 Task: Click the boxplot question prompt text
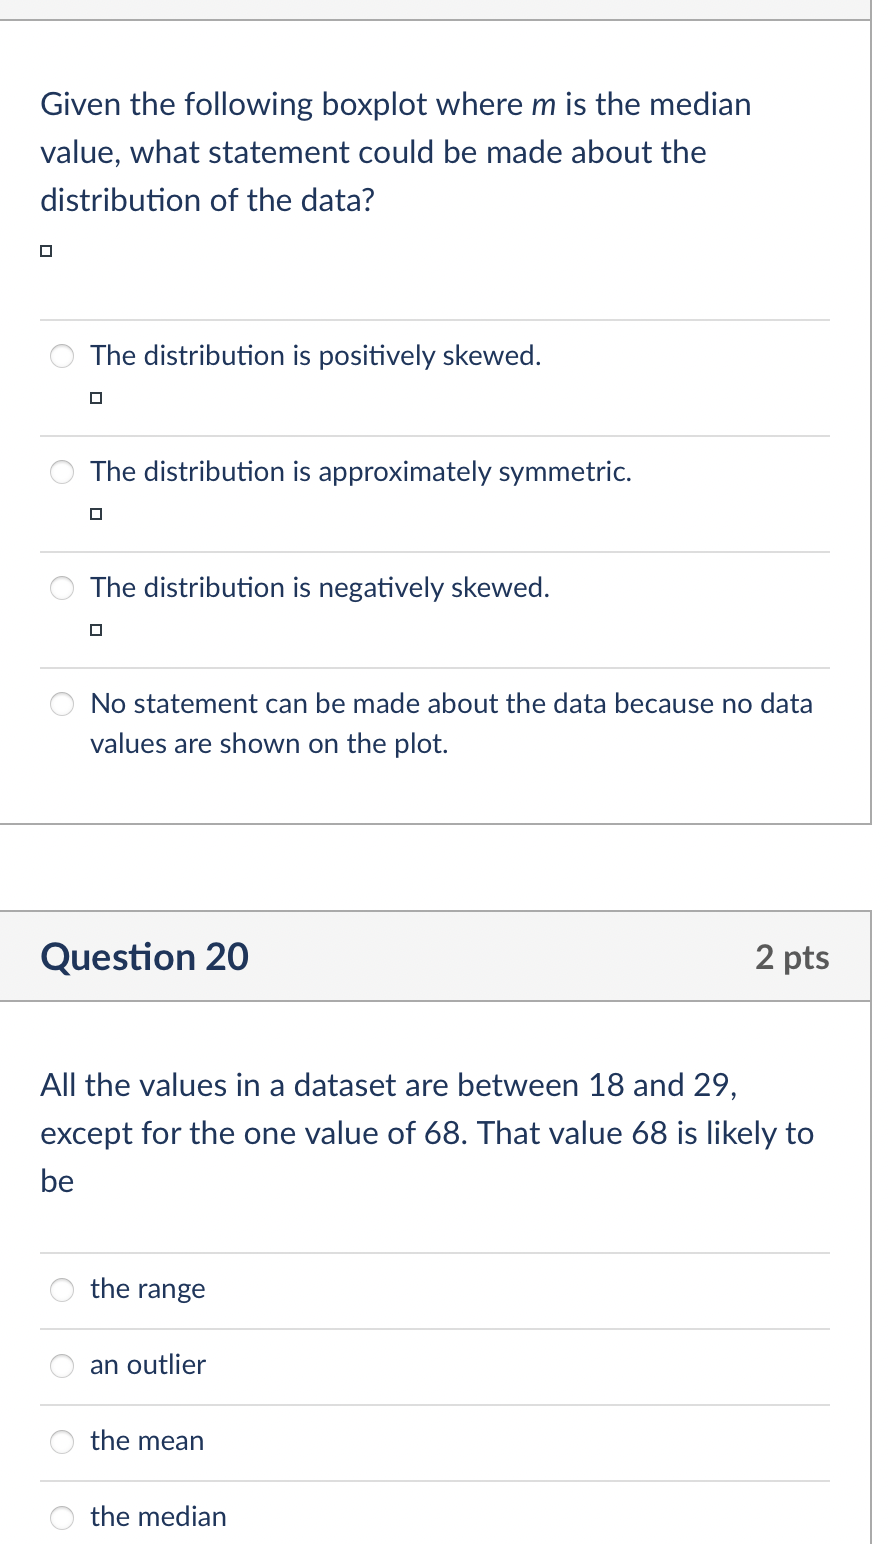click(395, 151)
